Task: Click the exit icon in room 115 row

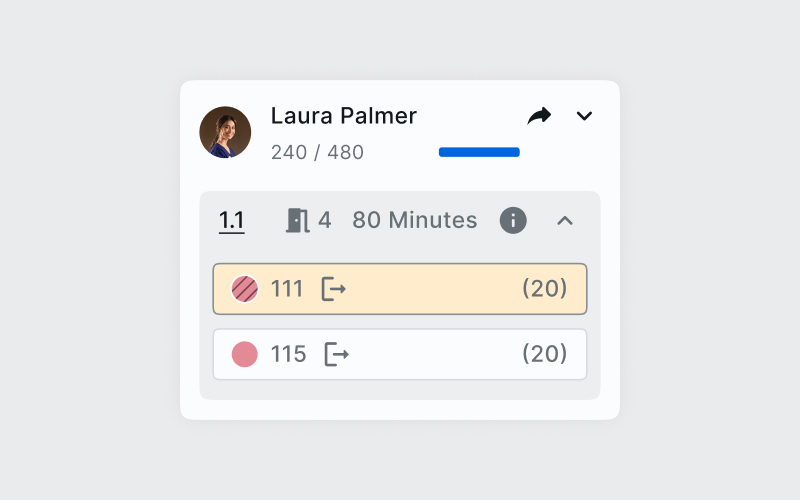Action: pos(337,354)
